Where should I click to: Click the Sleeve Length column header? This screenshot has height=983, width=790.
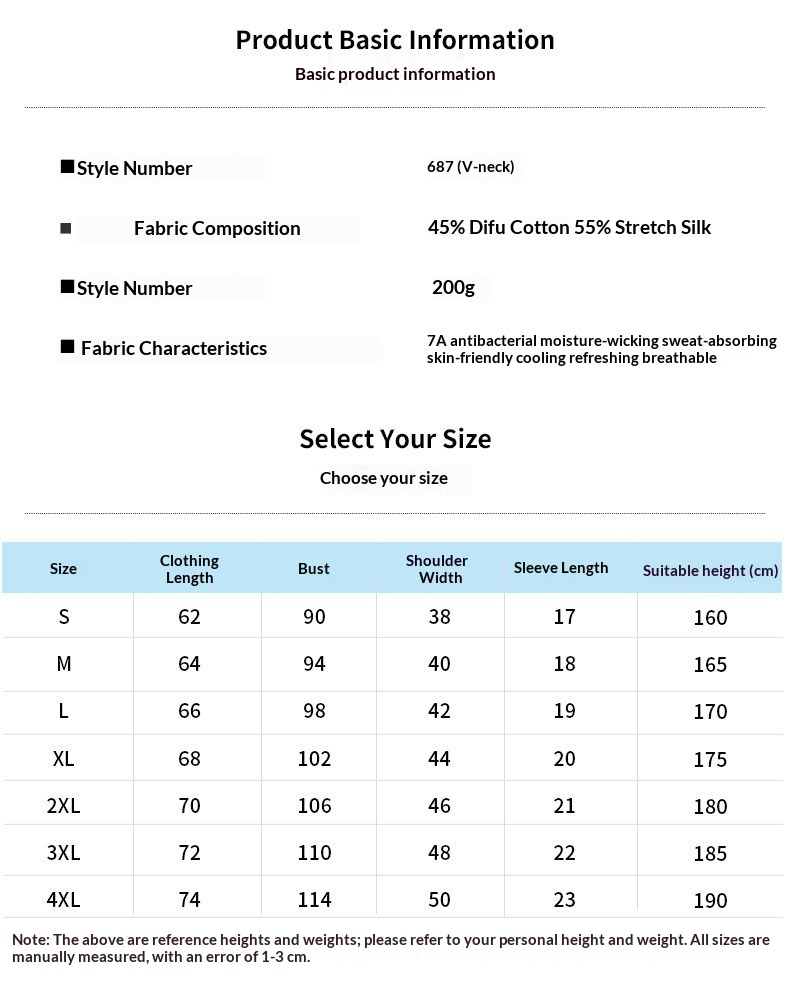point(561,568)
